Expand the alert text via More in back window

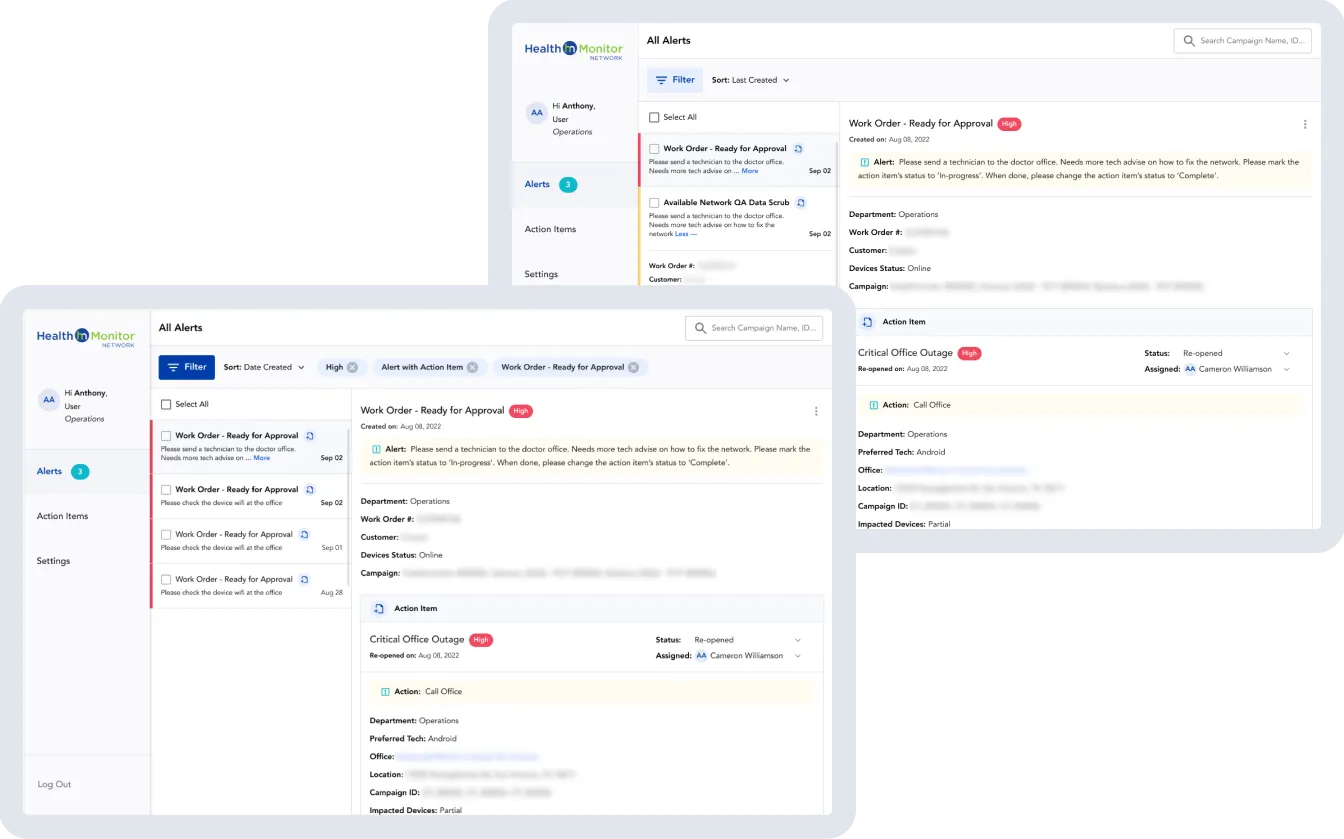coord(750,171)
